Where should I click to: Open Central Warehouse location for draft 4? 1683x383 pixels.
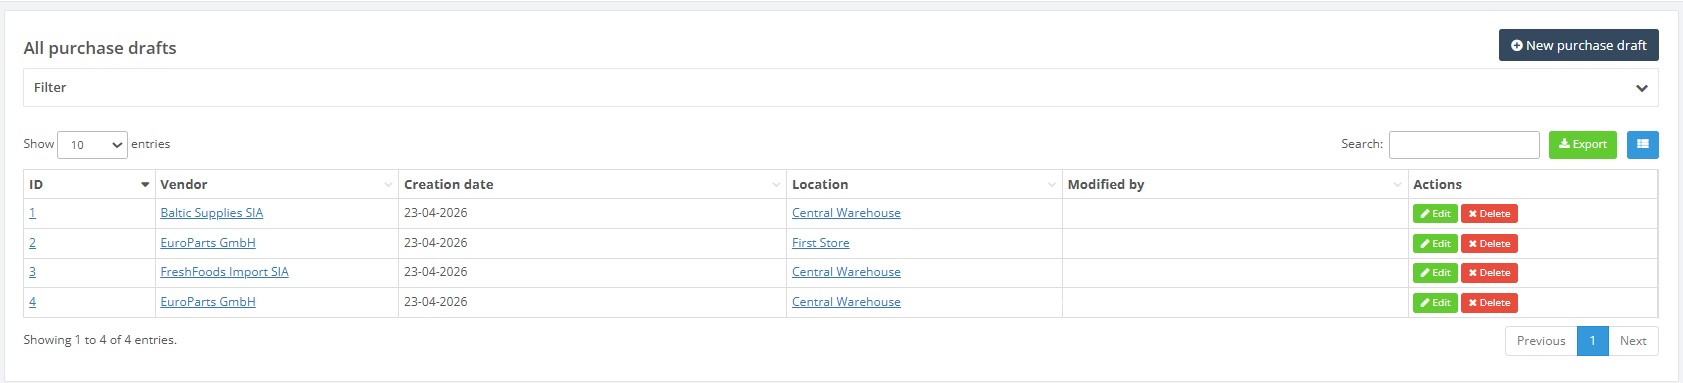pyautogui.click(x=846, y=302)
